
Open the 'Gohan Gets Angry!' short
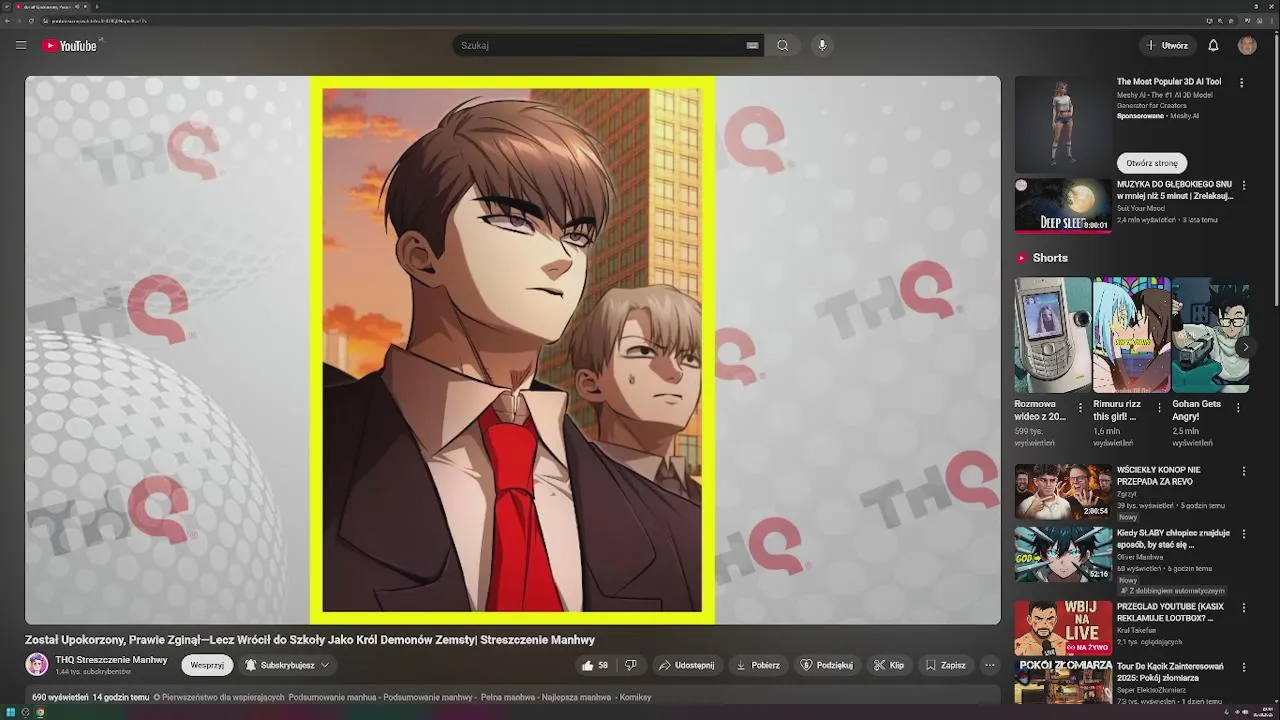pyautogui.click(x=1210, y=335)
